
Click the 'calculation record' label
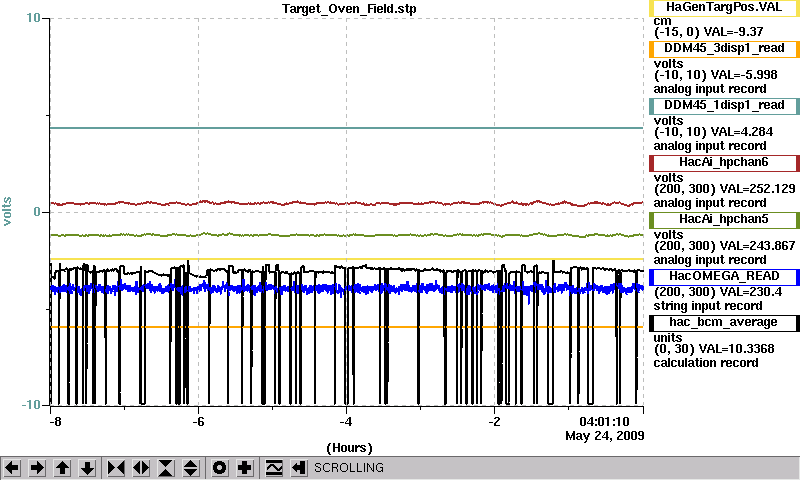pos(706,363)
